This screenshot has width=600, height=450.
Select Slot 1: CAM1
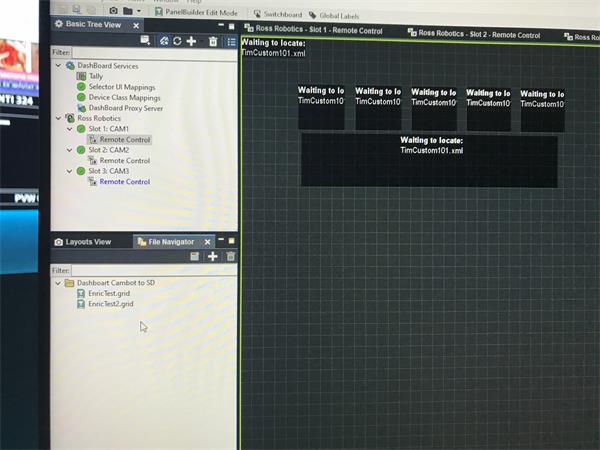pos(109,129)
